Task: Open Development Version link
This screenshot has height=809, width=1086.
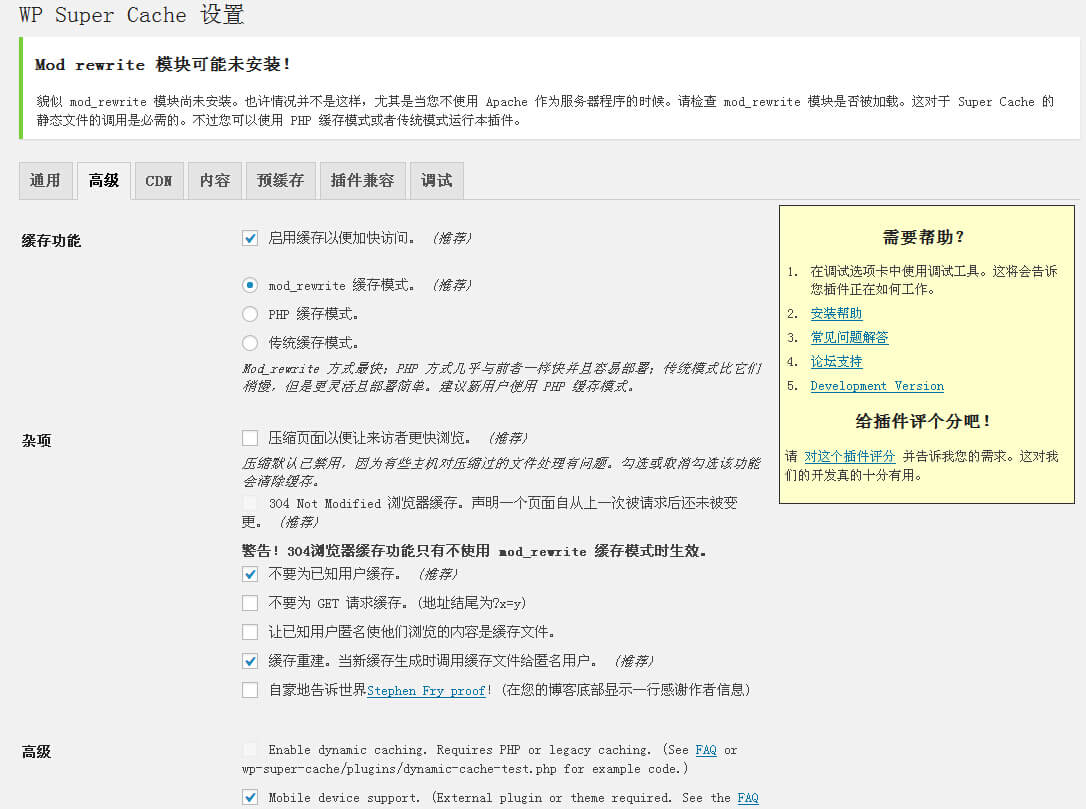Action: pos(878,386)
